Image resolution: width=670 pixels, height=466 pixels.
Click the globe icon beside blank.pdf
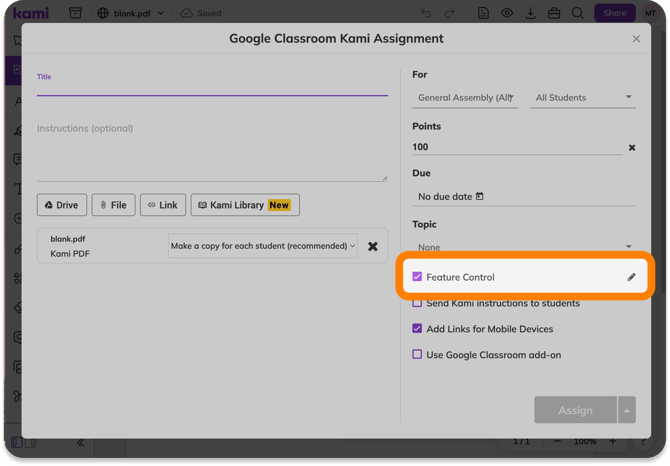coord(103,13)
